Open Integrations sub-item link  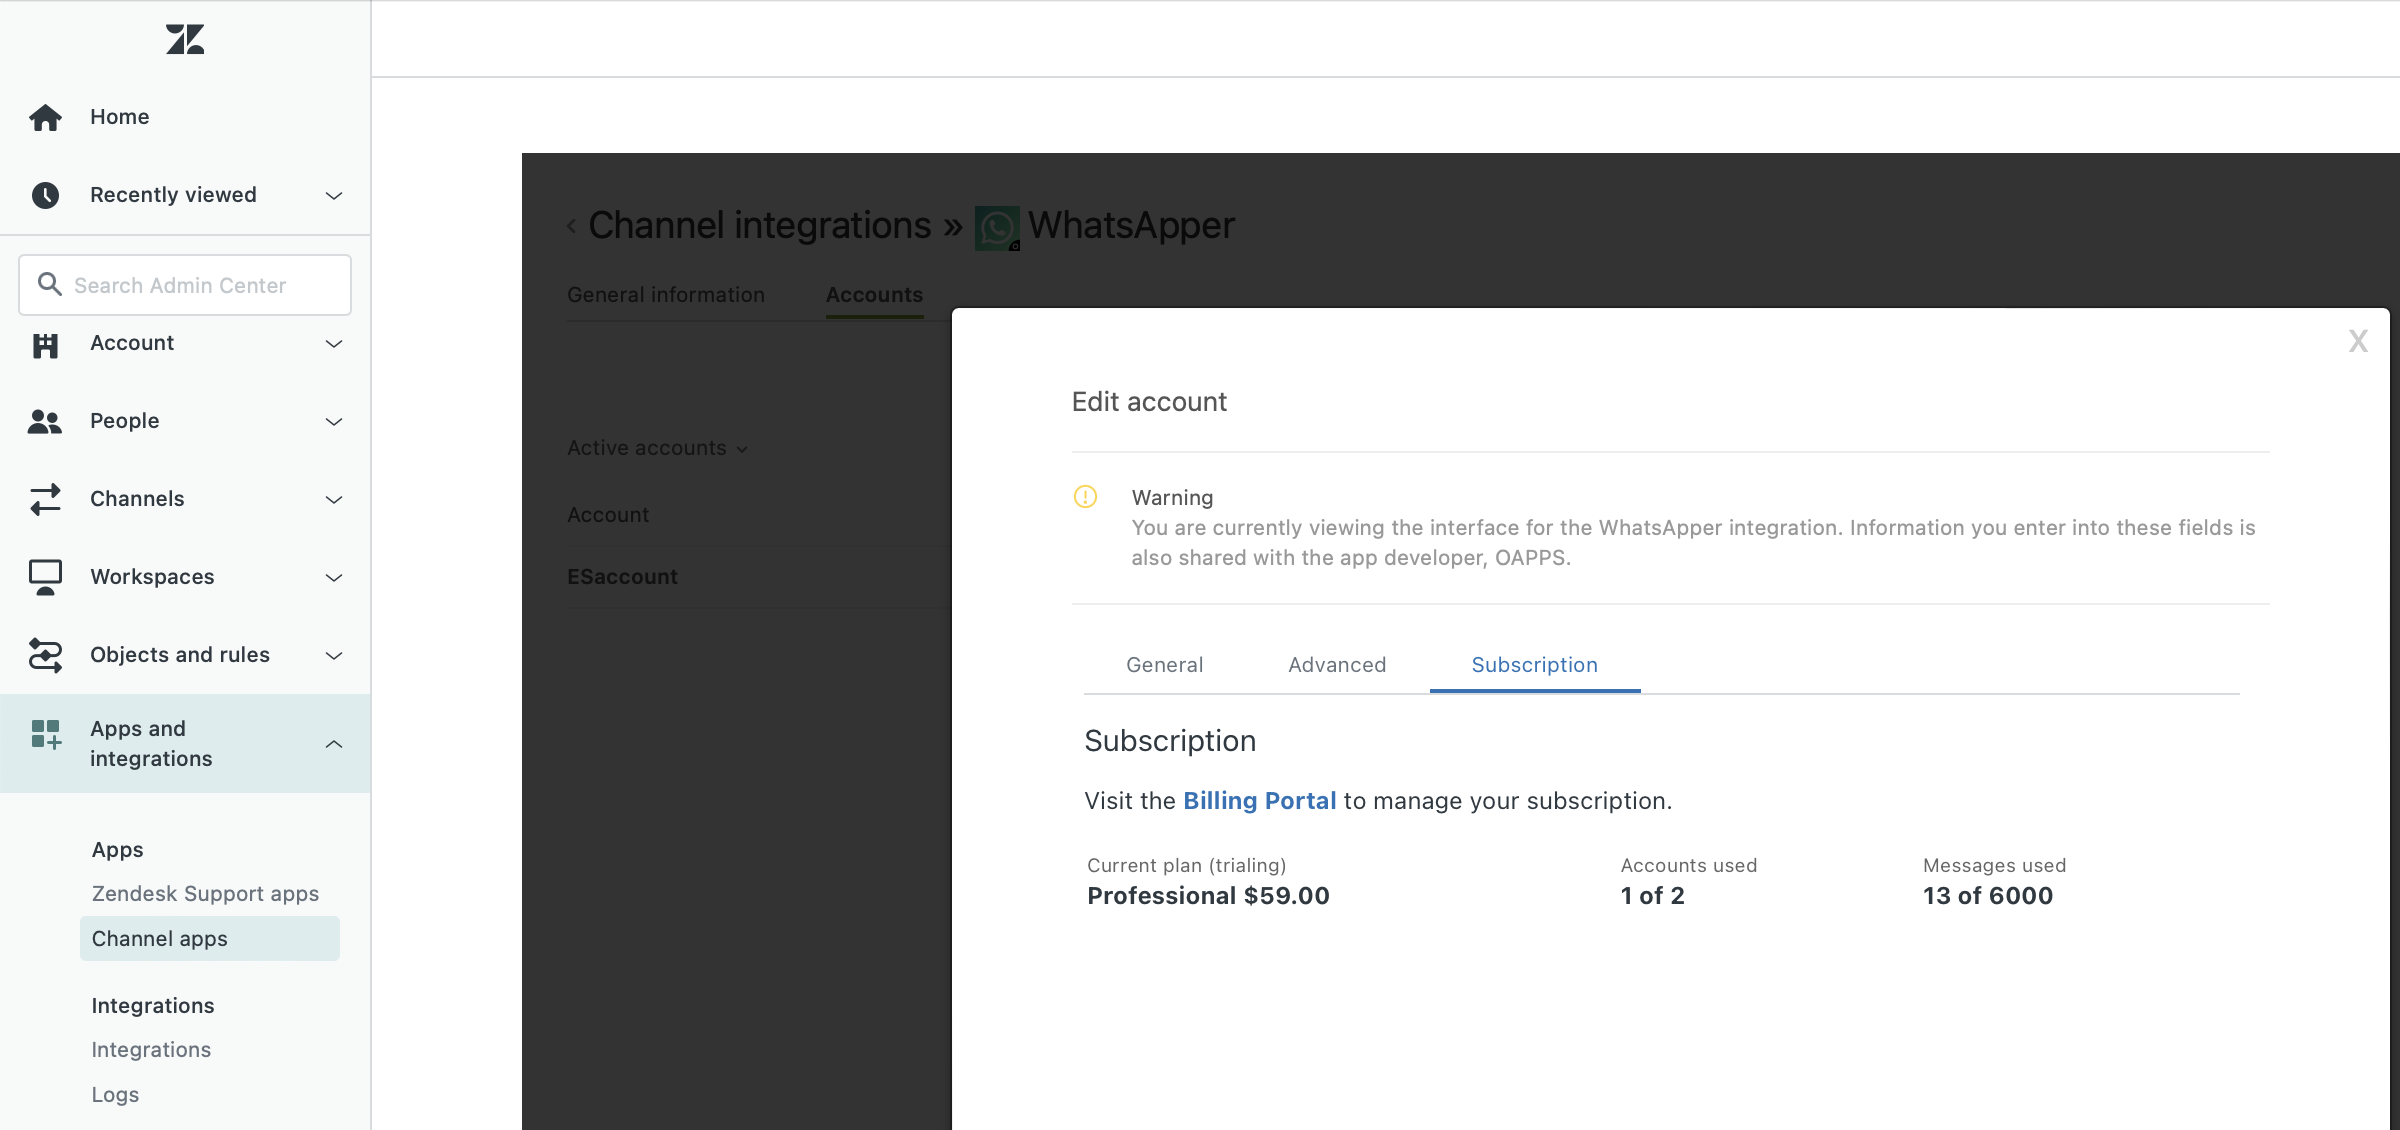(x=151, y=1050)
